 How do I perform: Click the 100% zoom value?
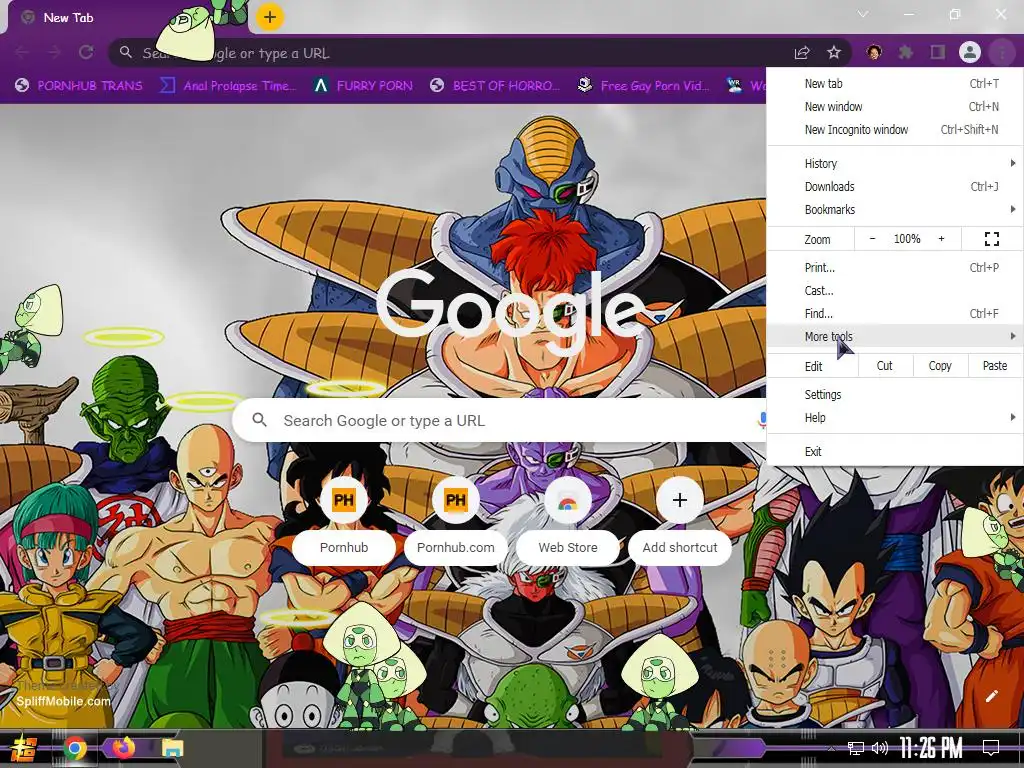[906, 239]
